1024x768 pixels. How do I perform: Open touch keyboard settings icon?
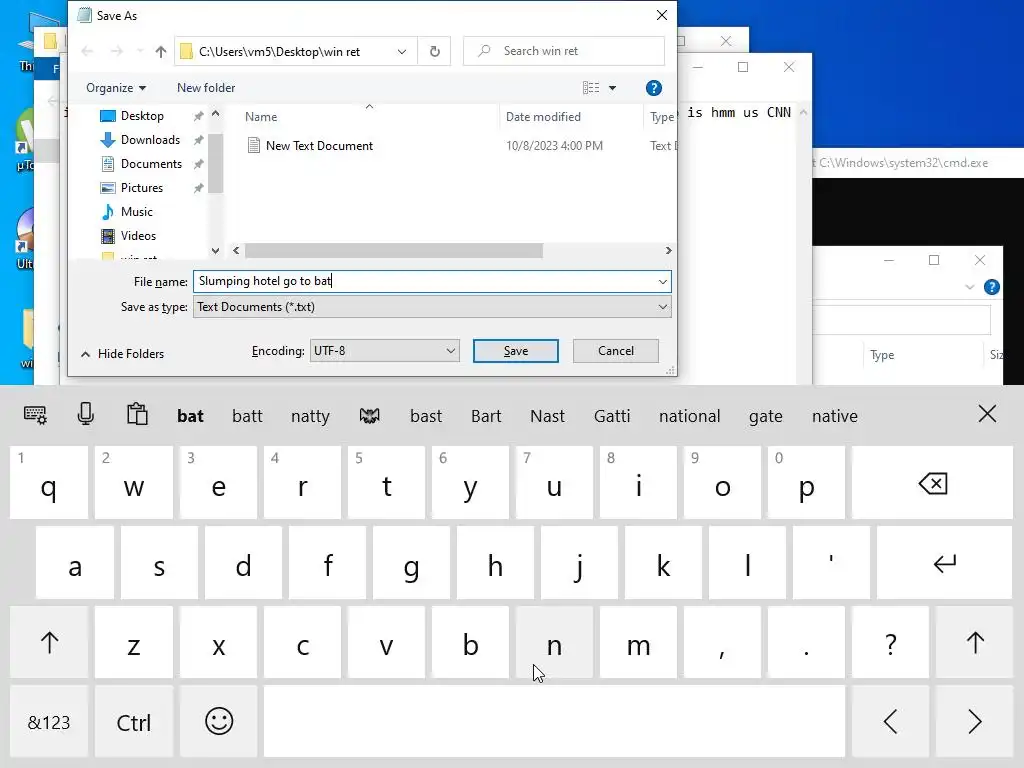click(35, 415)
